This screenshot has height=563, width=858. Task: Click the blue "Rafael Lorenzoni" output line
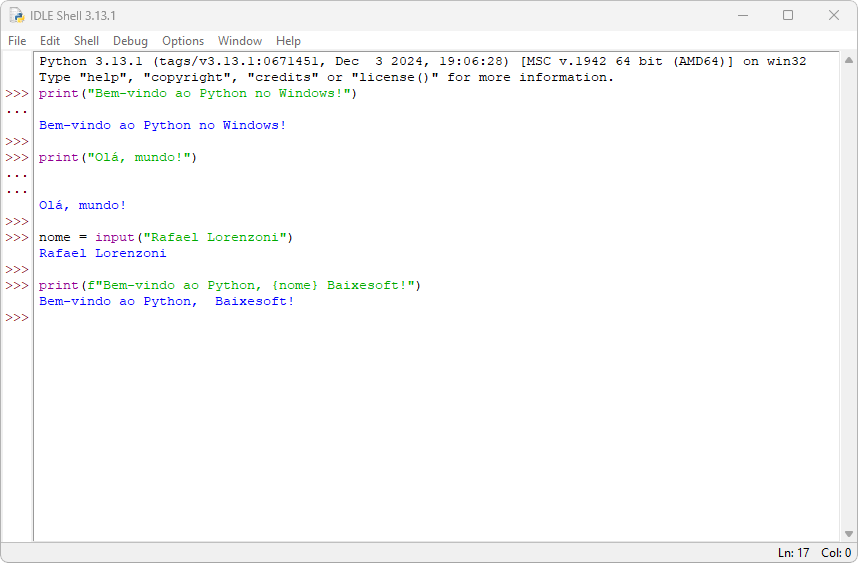[102, 254]
